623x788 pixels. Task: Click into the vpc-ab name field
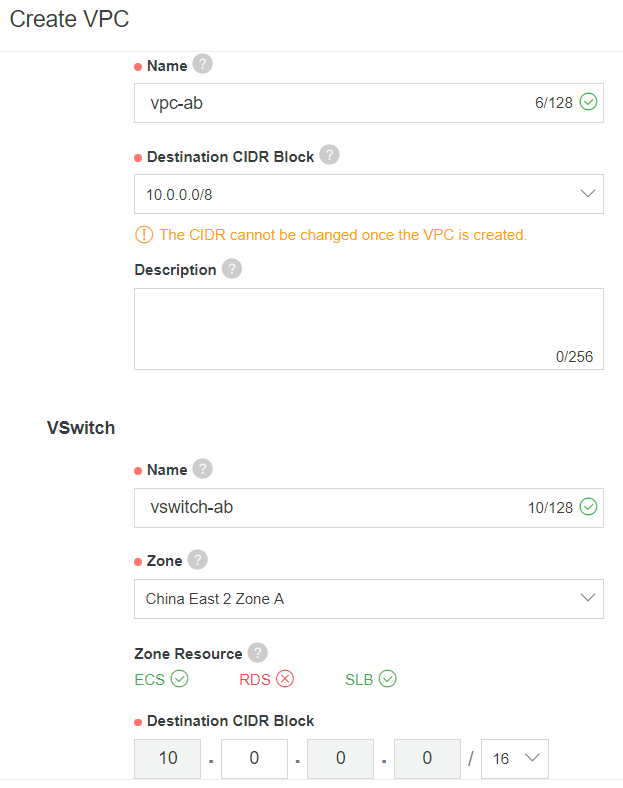(369, 103)
